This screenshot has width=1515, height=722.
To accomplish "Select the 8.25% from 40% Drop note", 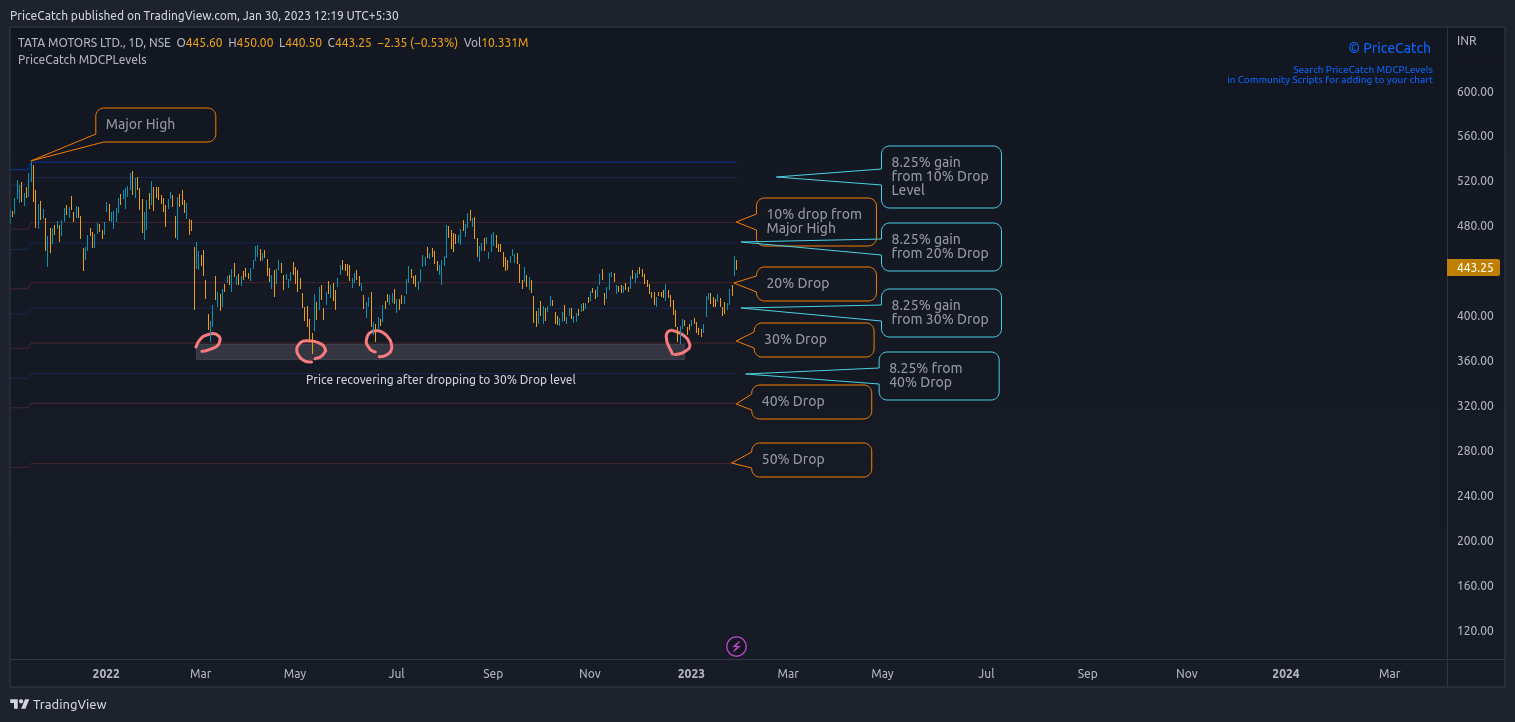I will pos(939,376).
